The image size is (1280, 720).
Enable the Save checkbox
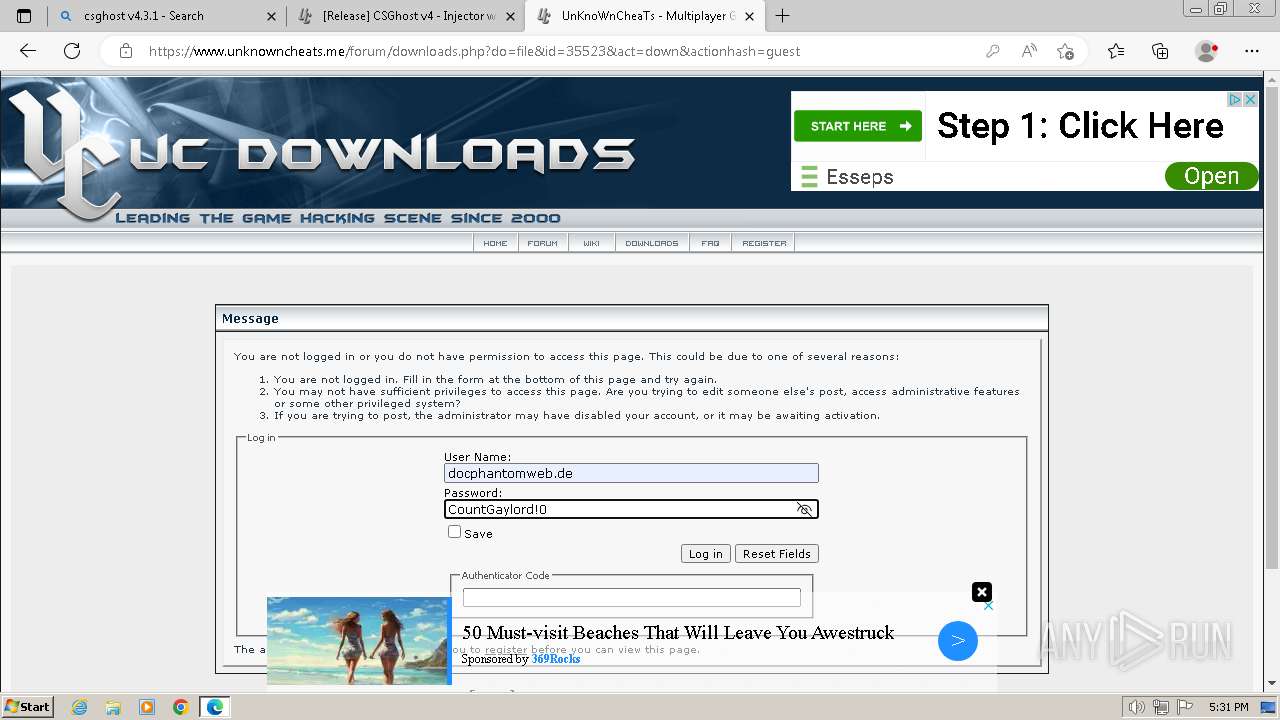point(454,532)
